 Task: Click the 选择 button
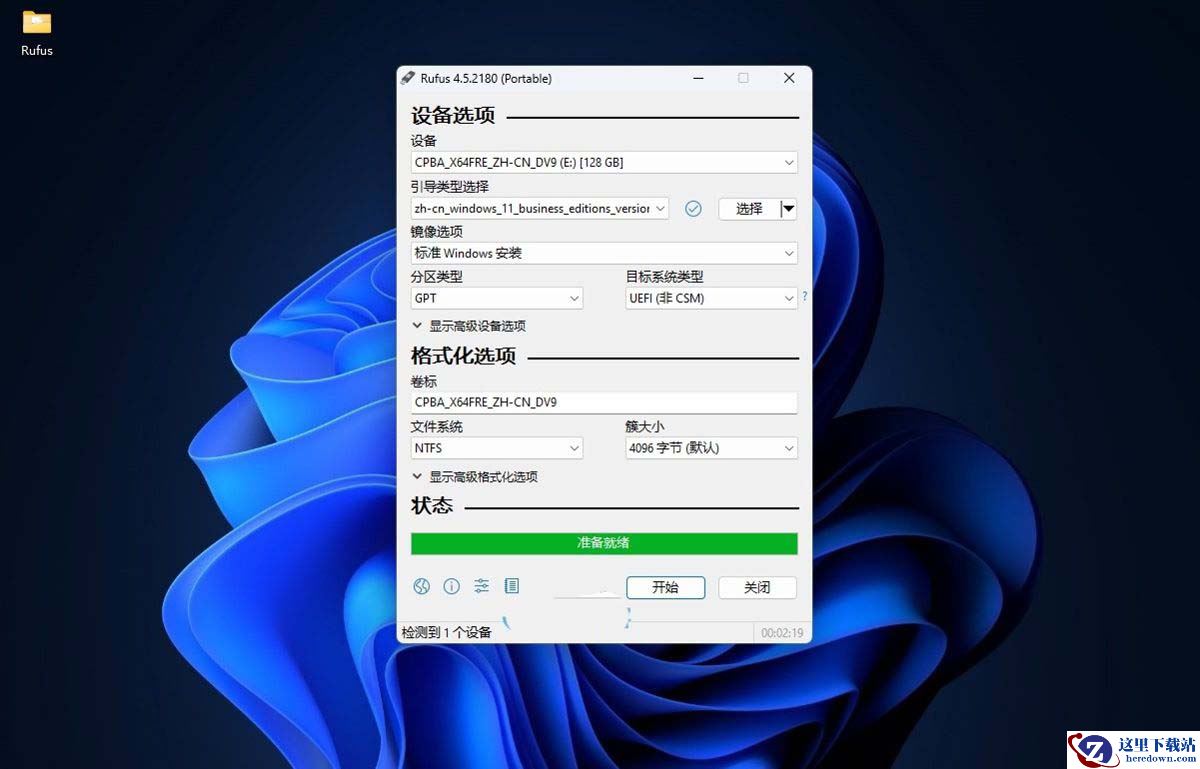749,209
